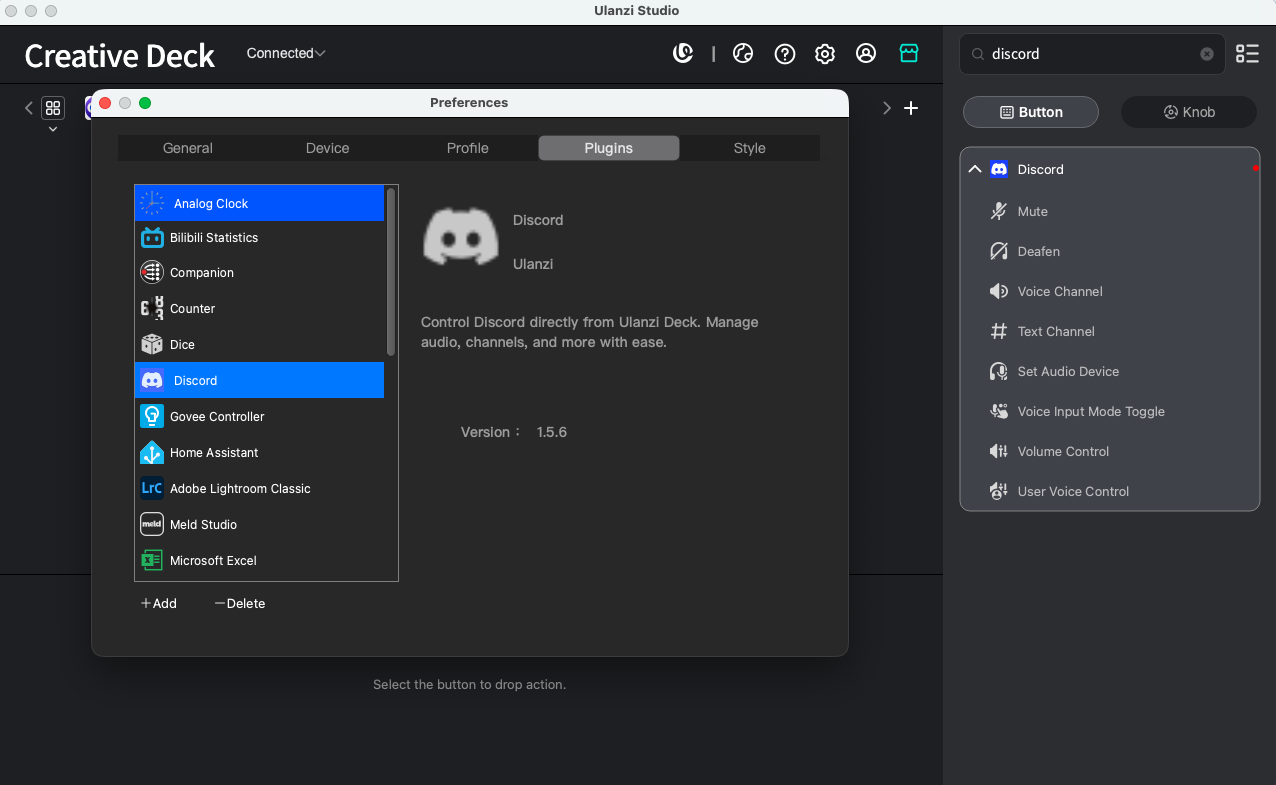Select the User Voice Control action

[1073, 491]
